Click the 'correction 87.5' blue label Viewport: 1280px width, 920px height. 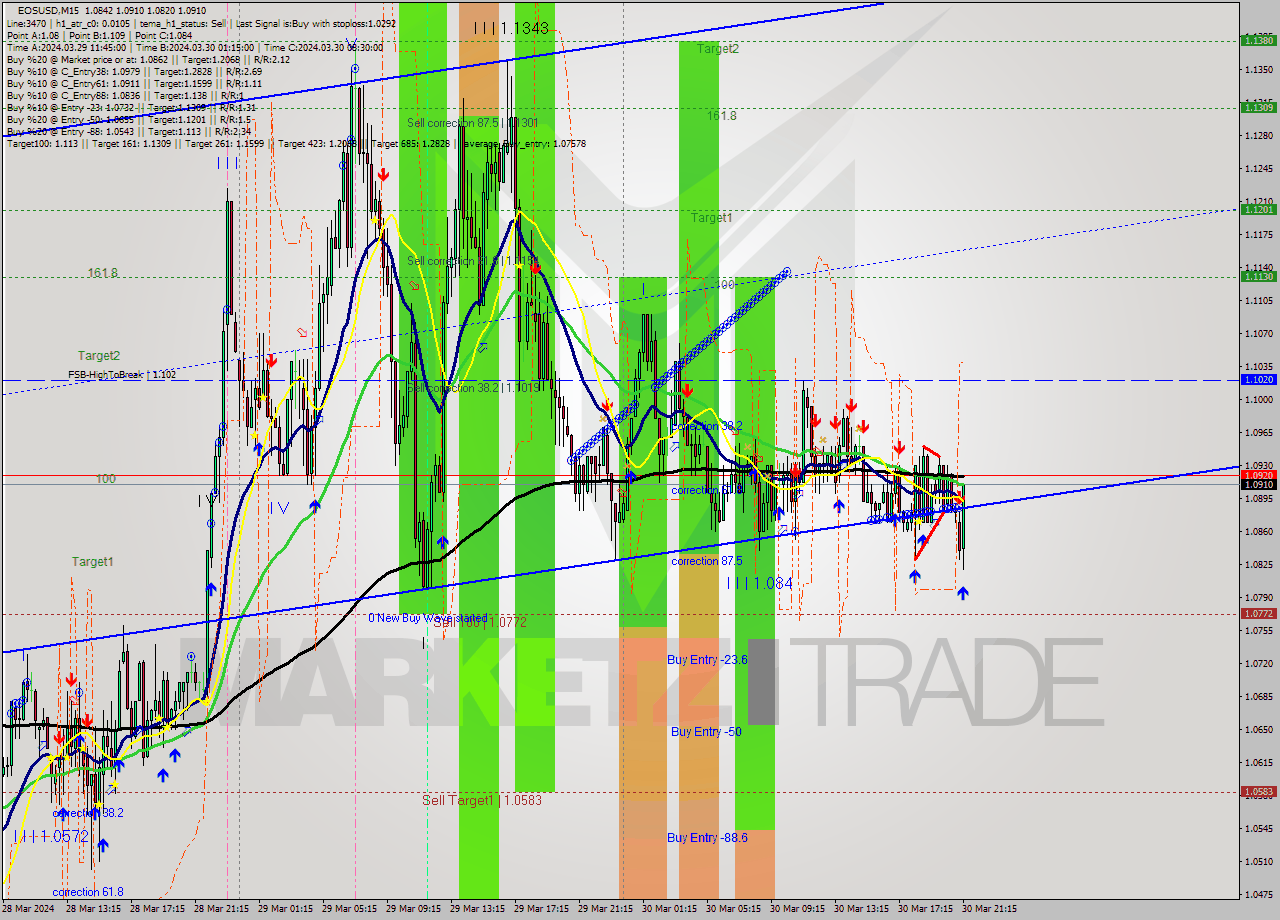pyautogui.click(x=706, y=561)
